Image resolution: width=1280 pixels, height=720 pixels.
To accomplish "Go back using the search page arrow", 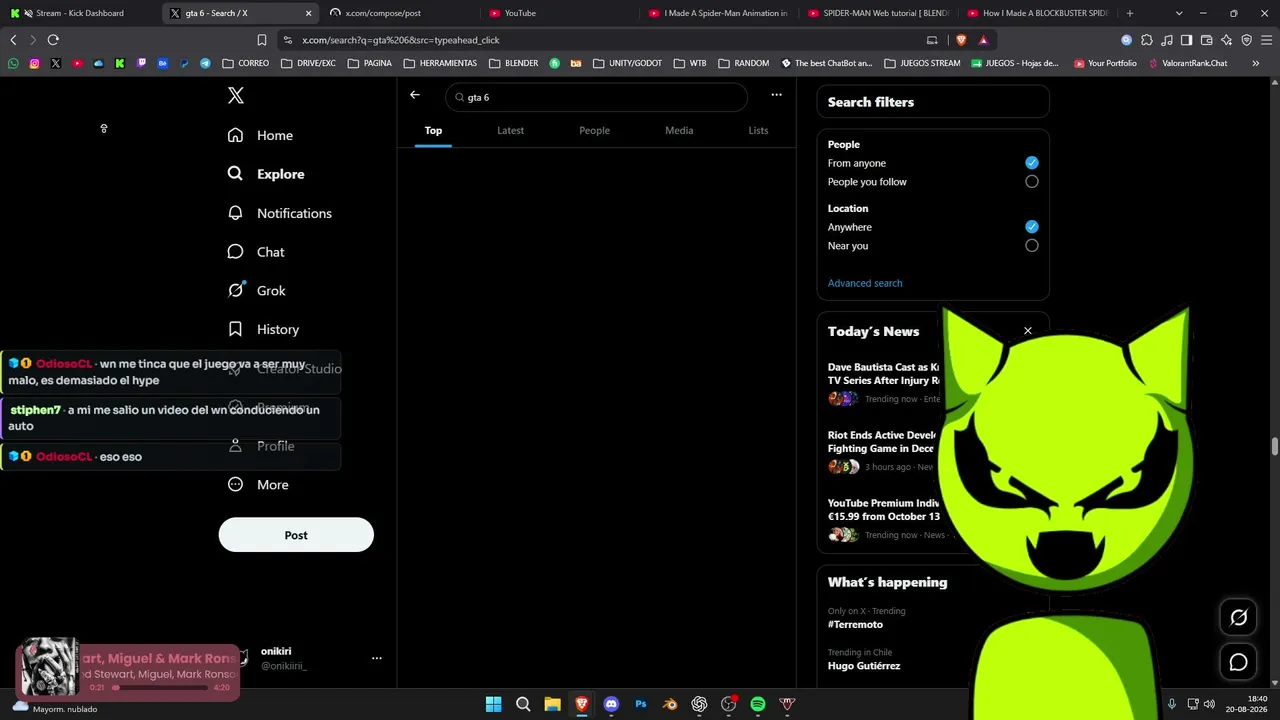I will pyautogui.click(x=415, y=95).
